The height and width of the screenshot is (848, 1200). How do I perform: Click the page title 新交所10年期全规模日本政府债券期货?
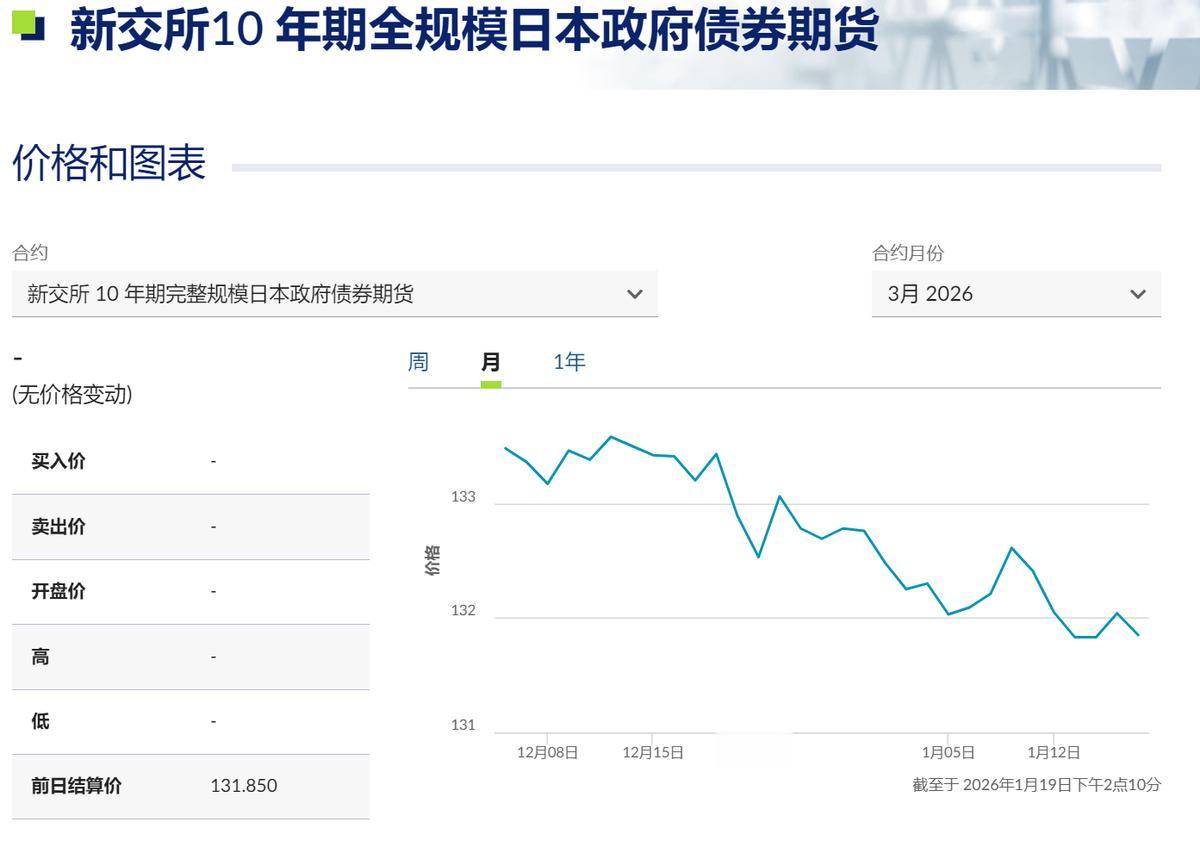point(474,29)
